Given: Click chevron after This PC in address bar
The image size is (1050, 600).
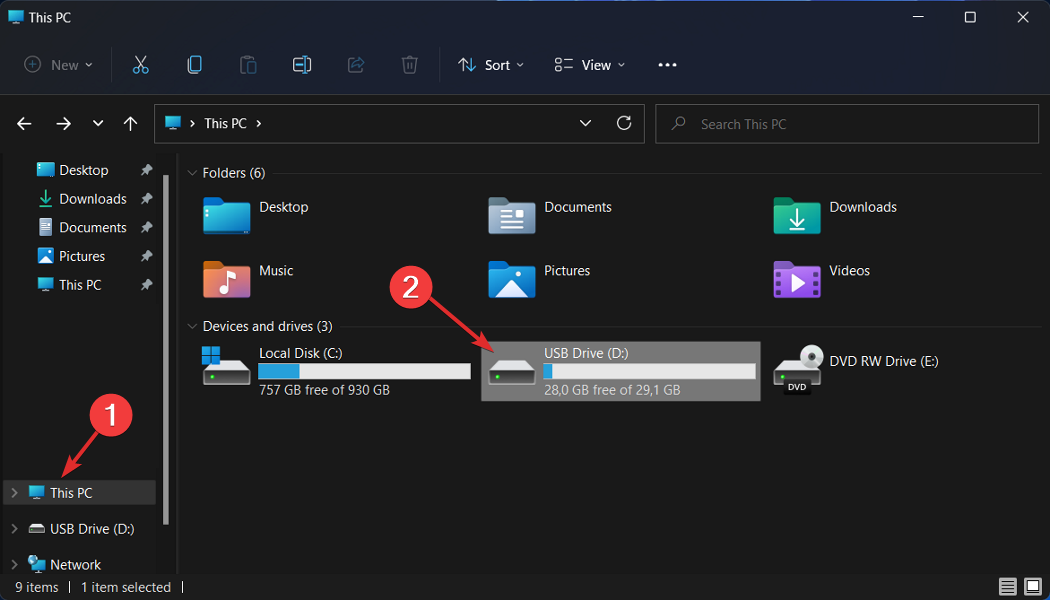Looking at the screenshot, I should (259, 124).
